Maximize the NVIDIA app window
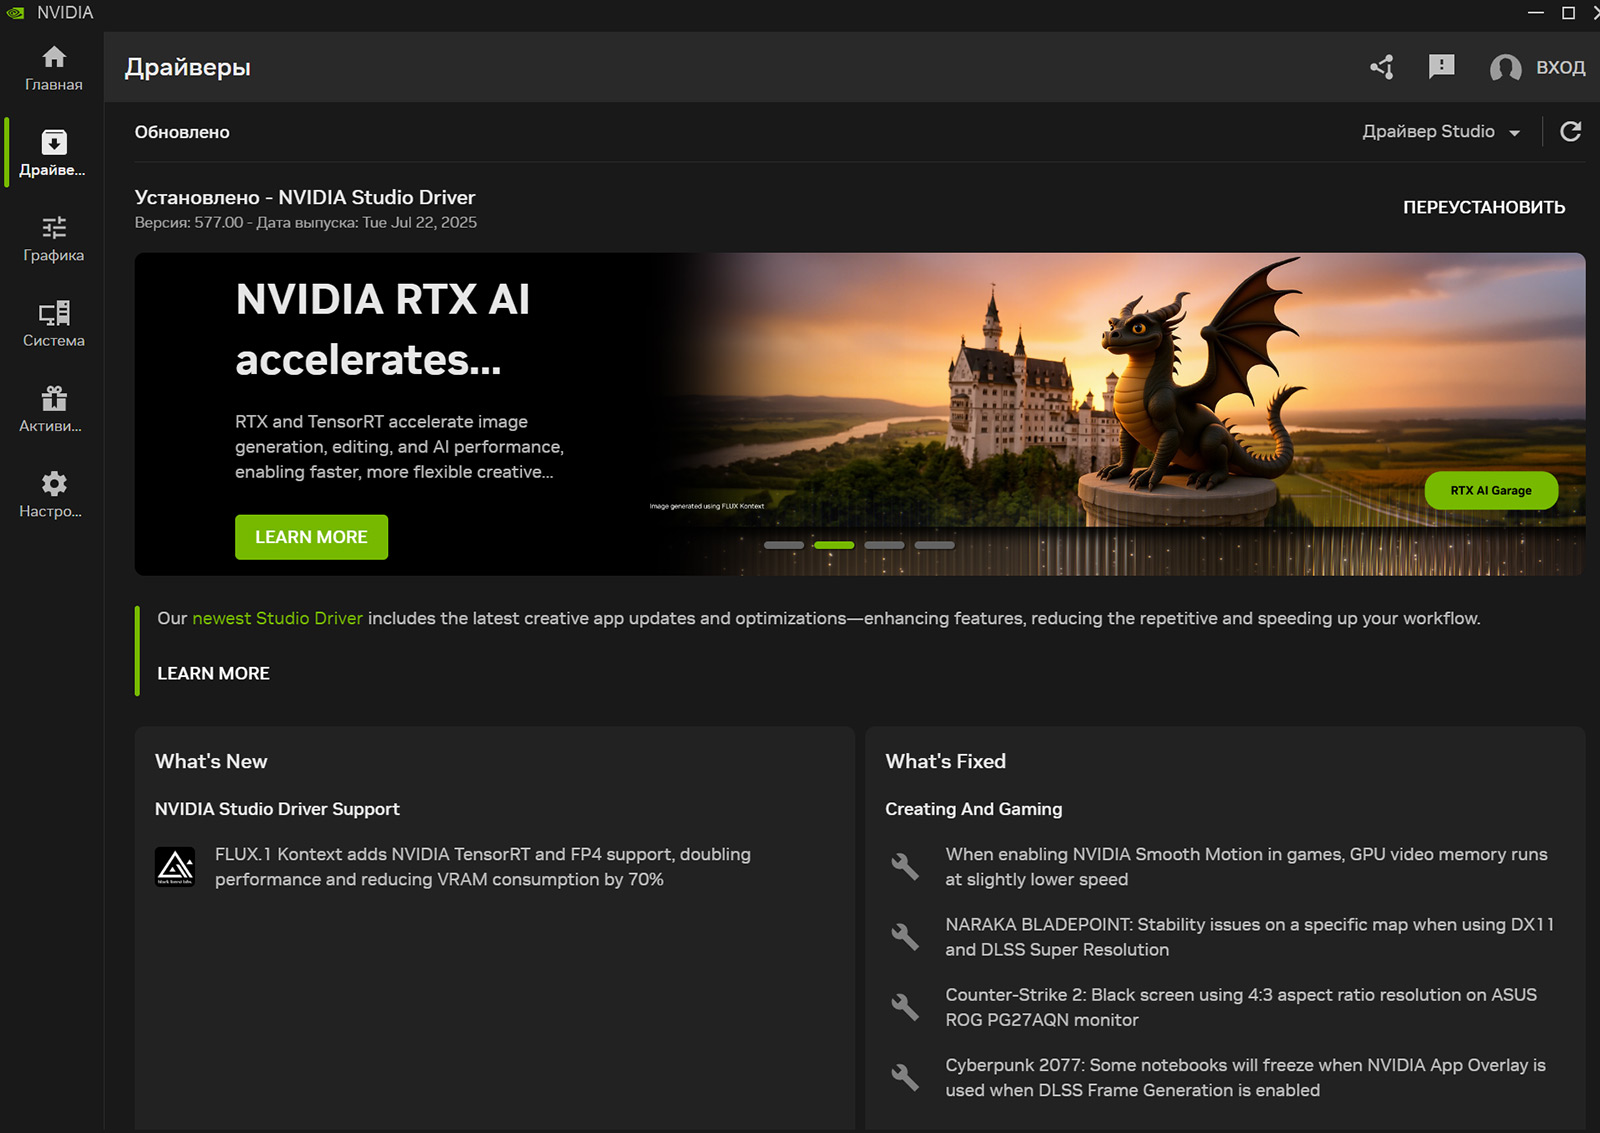This screenshot has width=1600, height=1133. point(1568,13)
